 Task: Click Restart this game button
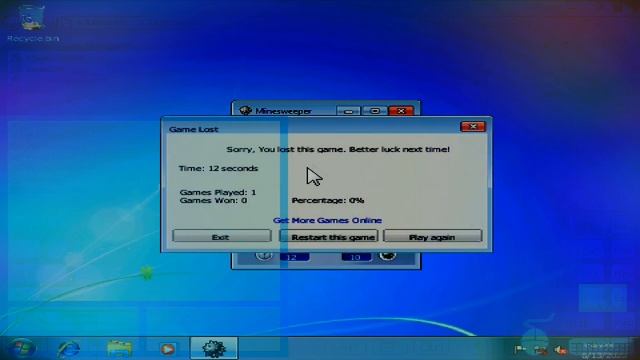point(329,236)
